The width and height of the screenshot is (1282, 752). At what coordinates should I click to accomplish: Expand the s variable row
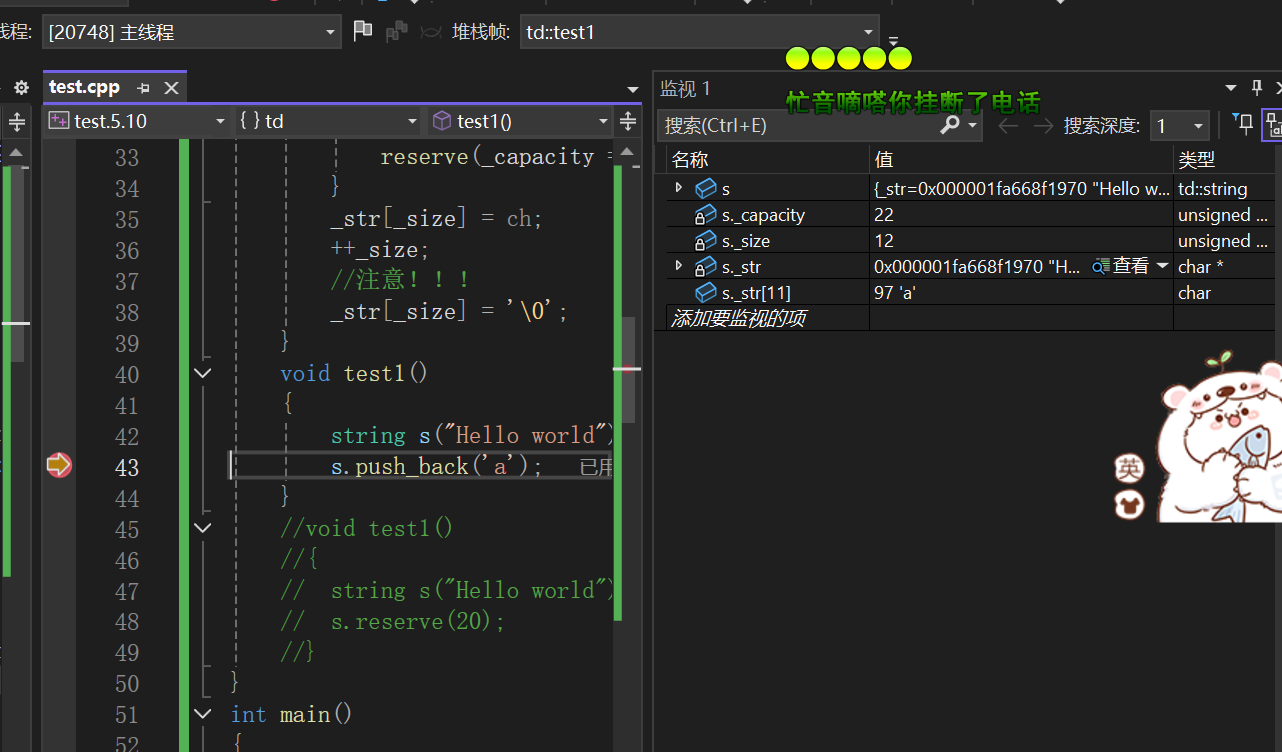pos(679,188)
